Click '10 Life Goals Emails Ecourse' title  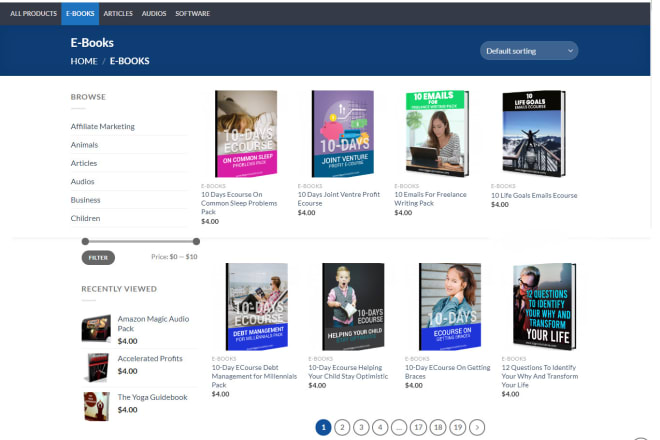[x=534, y=195]
